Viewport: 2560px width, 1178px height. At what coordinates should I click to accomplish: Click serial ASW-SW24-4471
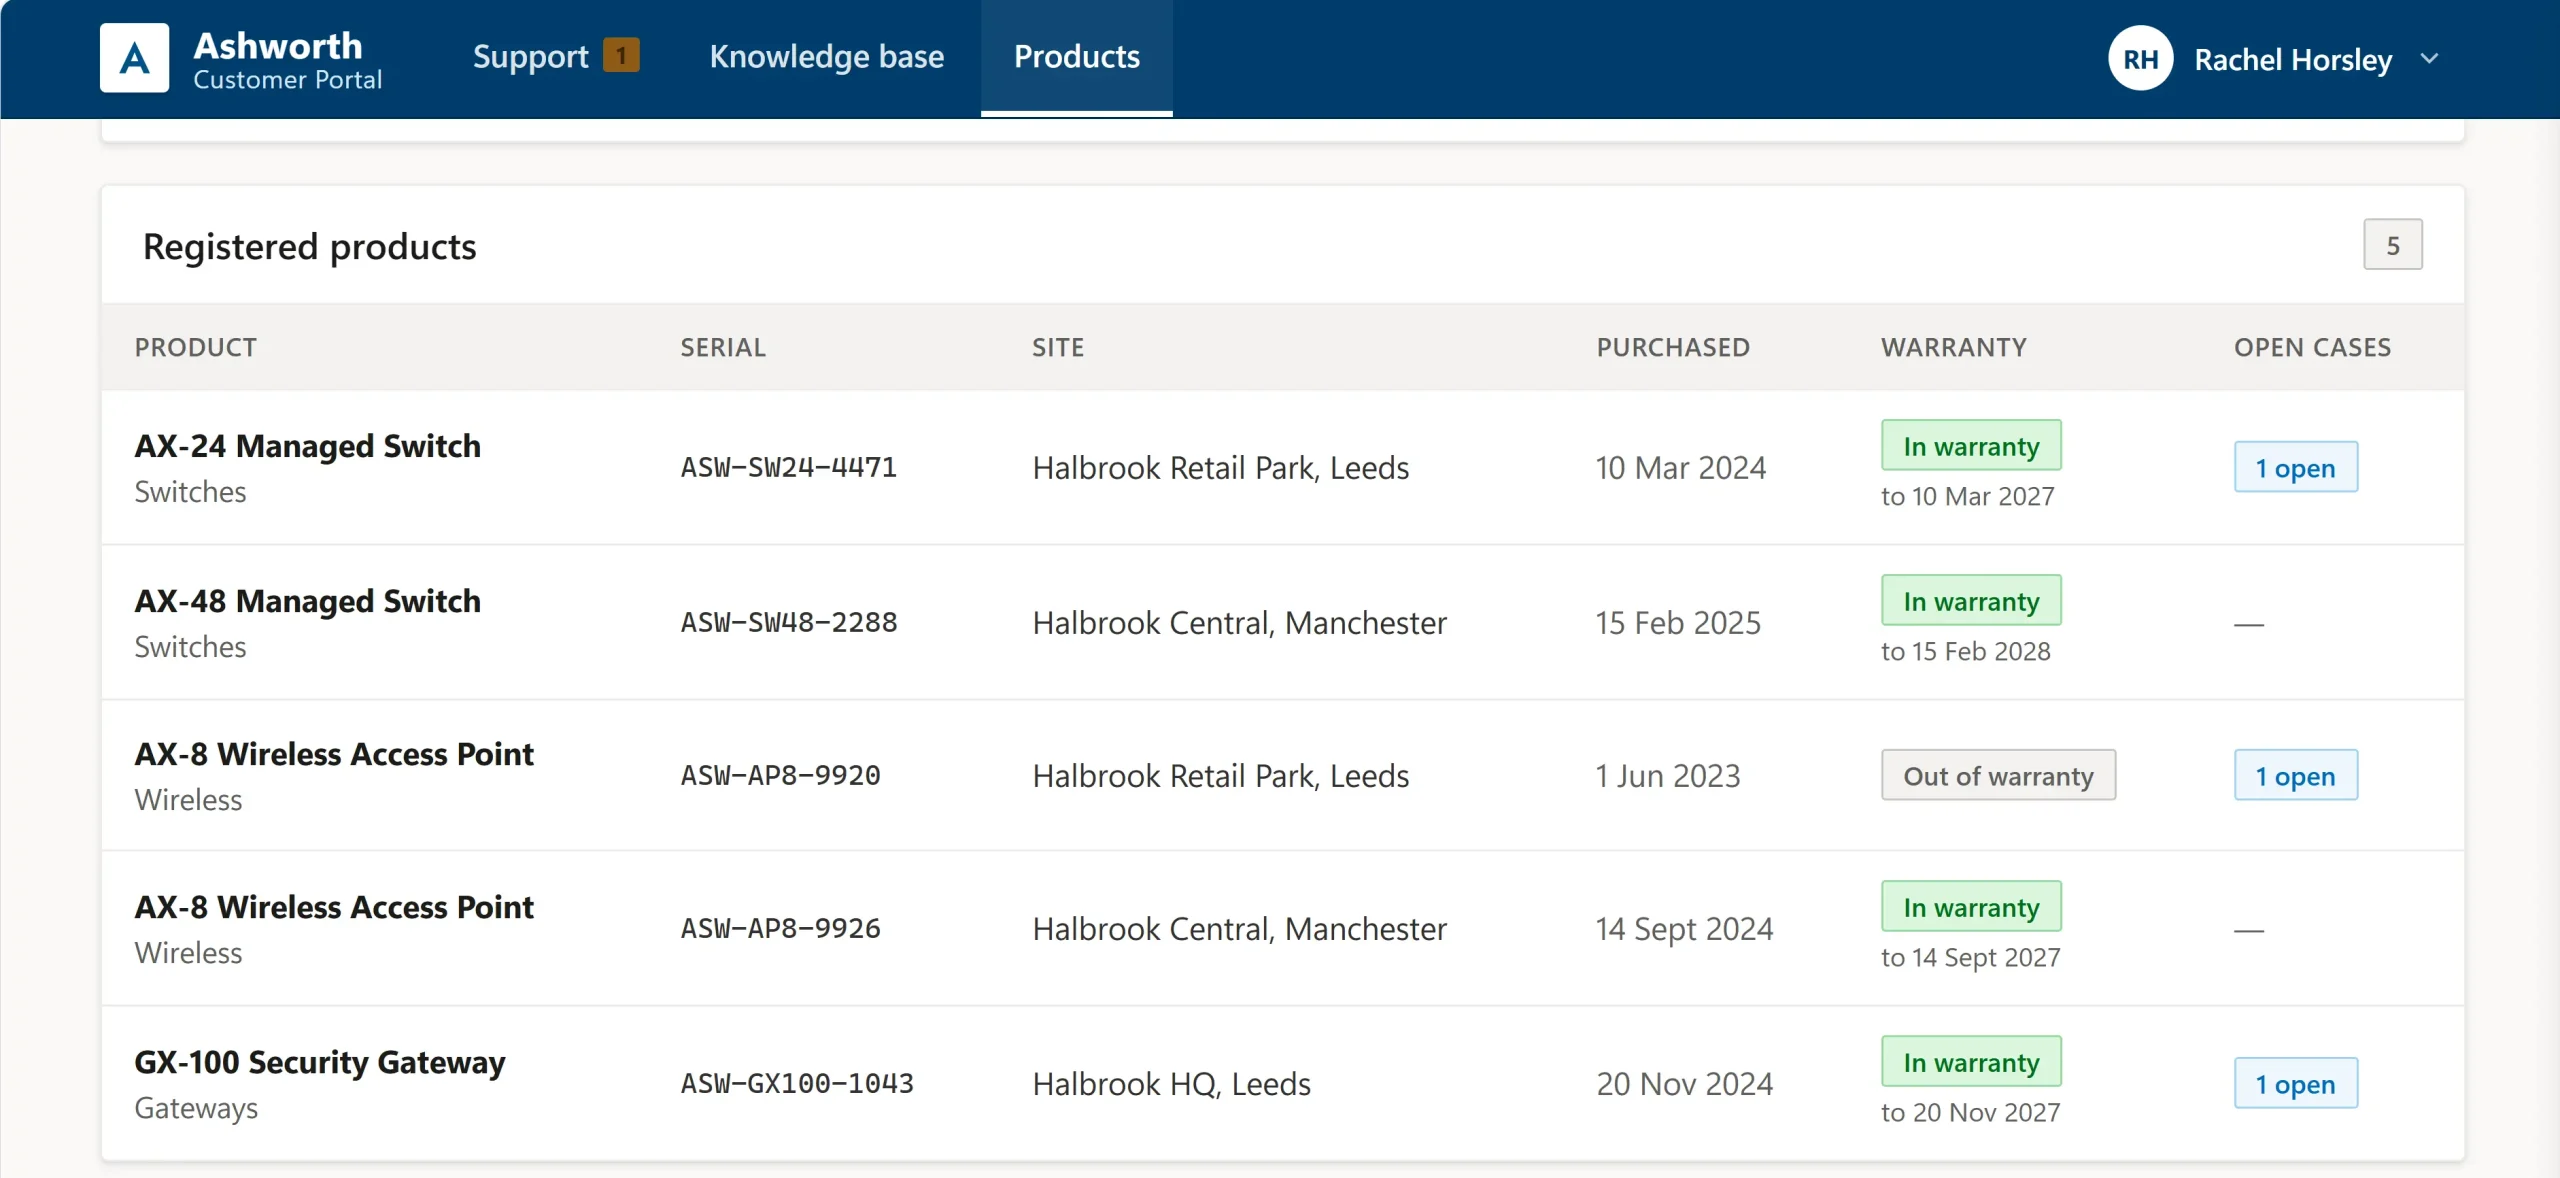[788, 467]
